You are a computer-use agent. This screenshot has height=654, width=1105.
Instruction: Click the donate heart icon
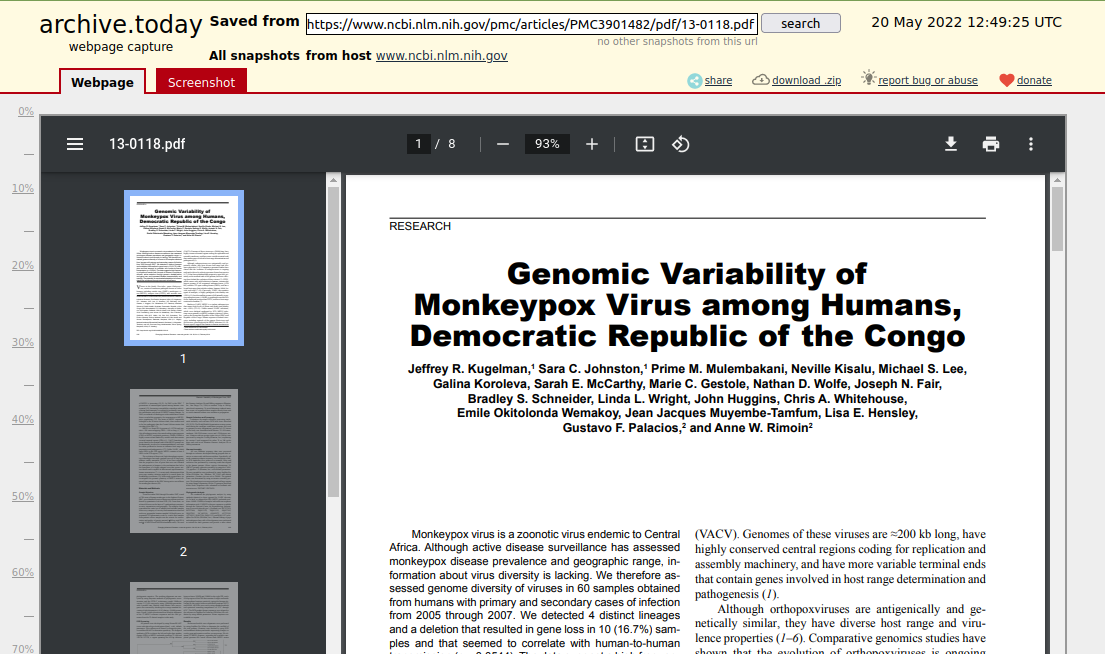pos(1006,80)
